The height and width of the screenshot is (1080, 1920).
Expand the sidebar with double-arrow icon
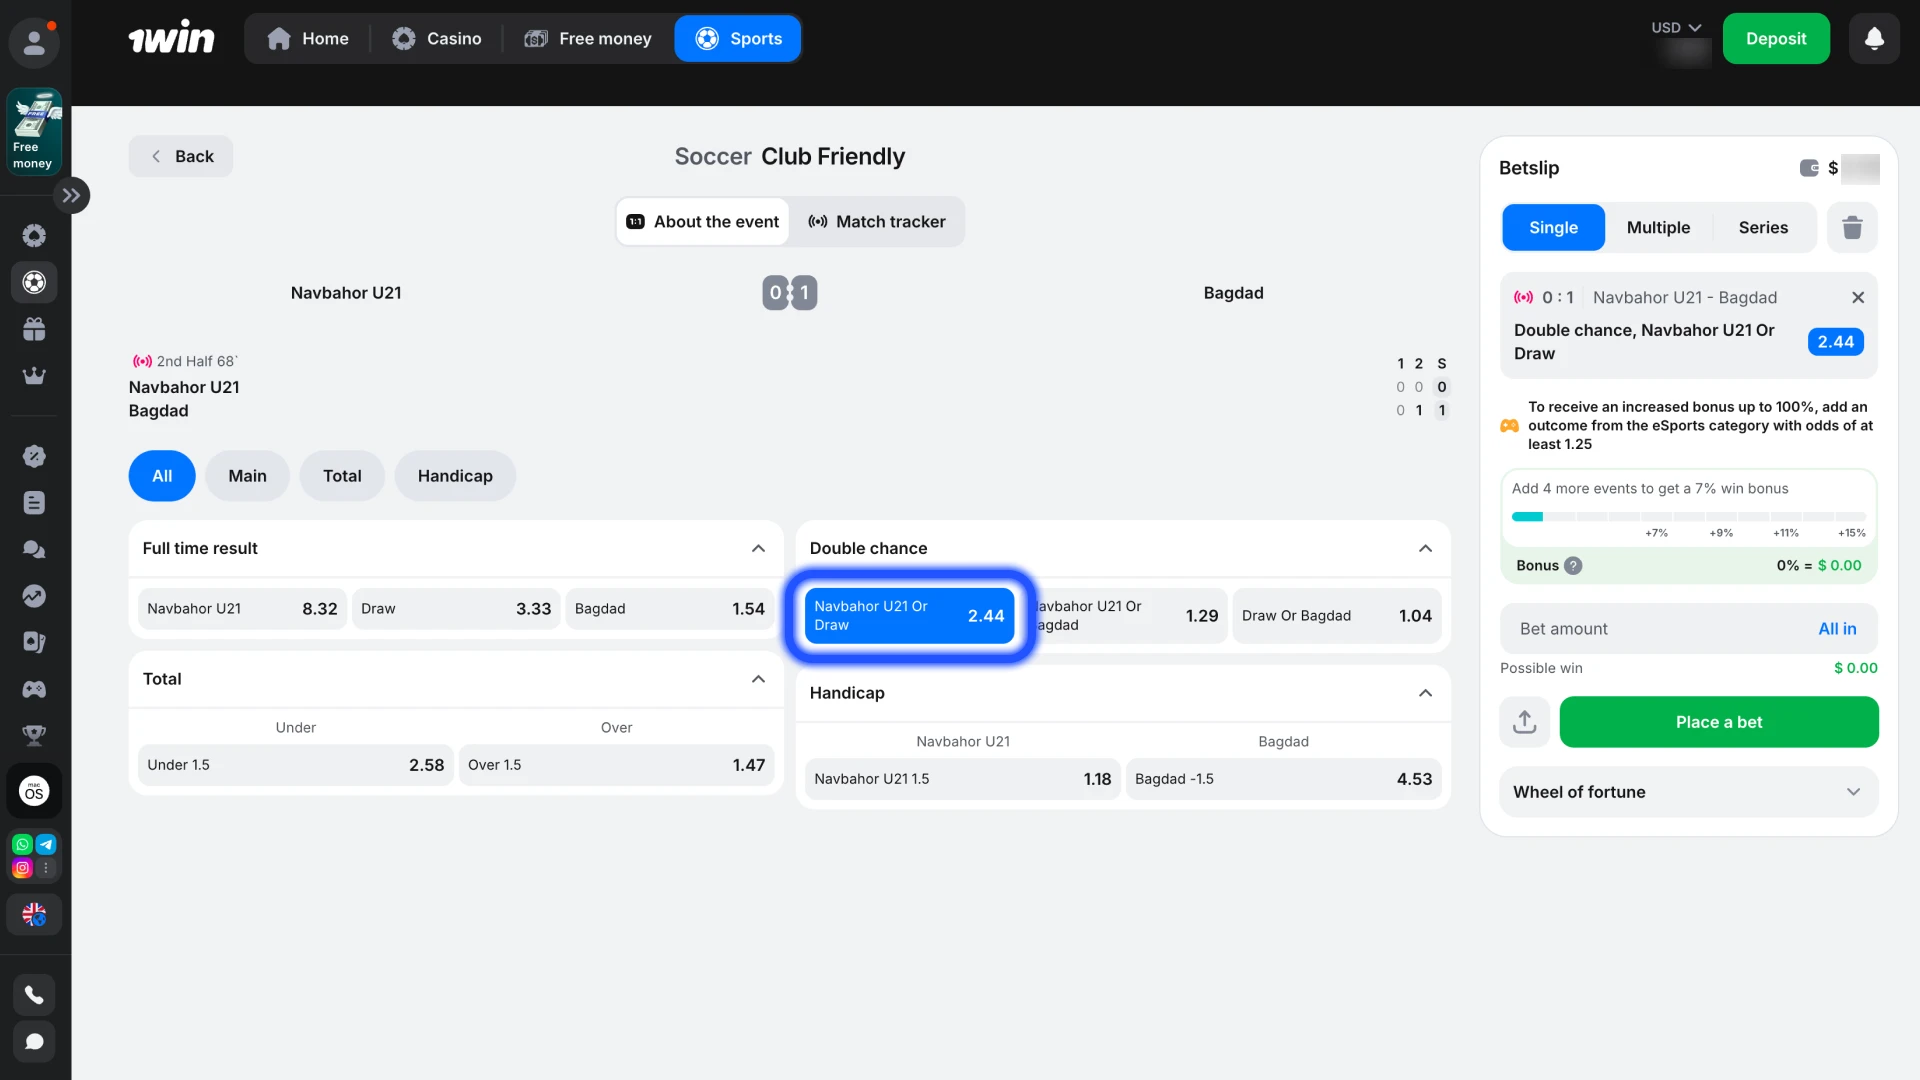click(71, 196)
